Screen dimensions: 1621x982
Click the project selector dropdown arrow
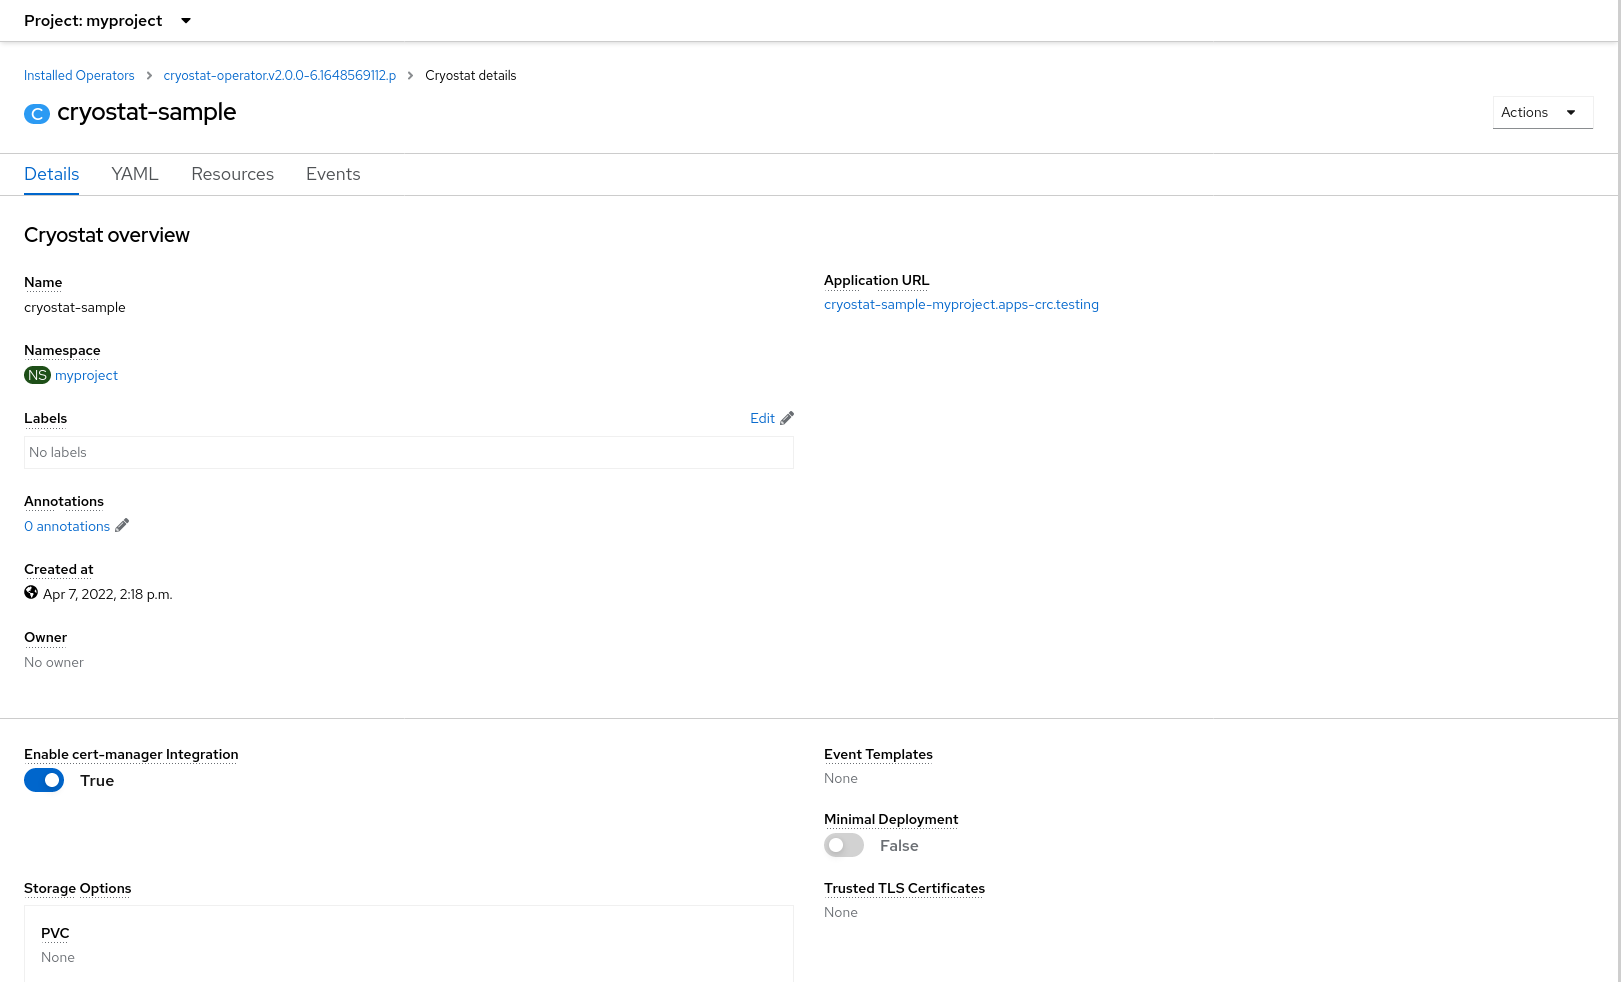click(x=186, y=20)
